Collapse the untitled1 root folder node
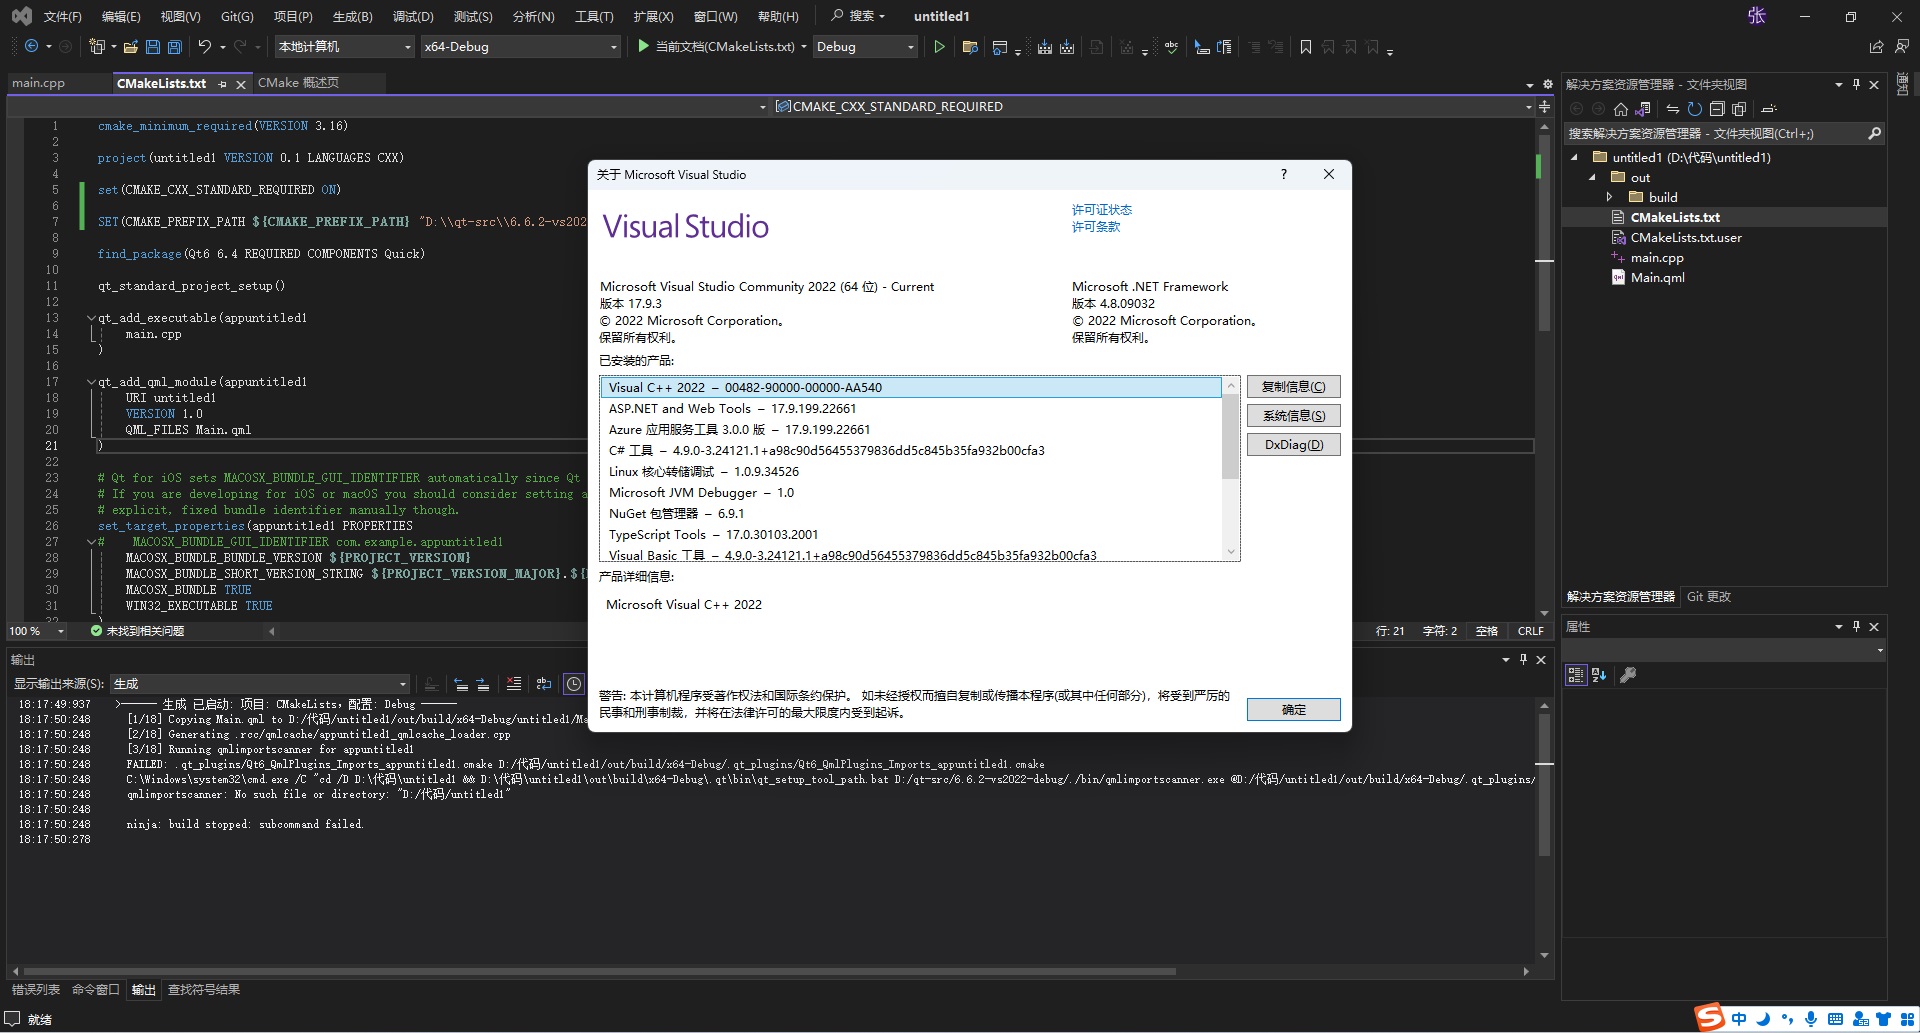This screenshot has height=1033, width=1920. pyautogui.click(x=1574, y=158)
